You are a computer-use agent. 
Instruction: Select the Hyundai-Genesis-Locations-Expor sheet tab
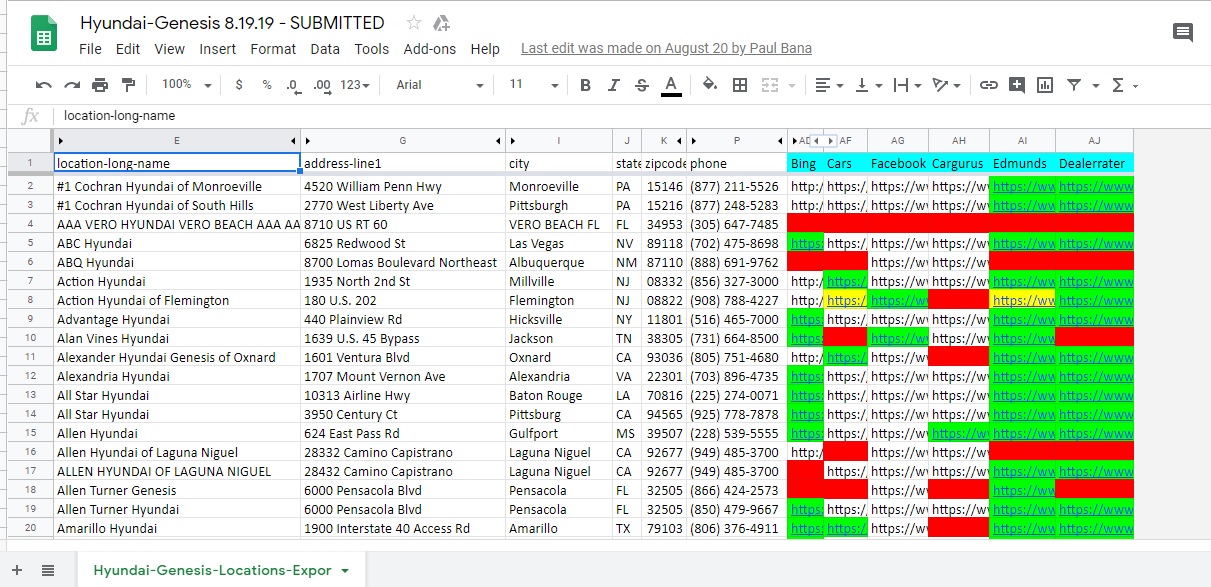point(212,570)
